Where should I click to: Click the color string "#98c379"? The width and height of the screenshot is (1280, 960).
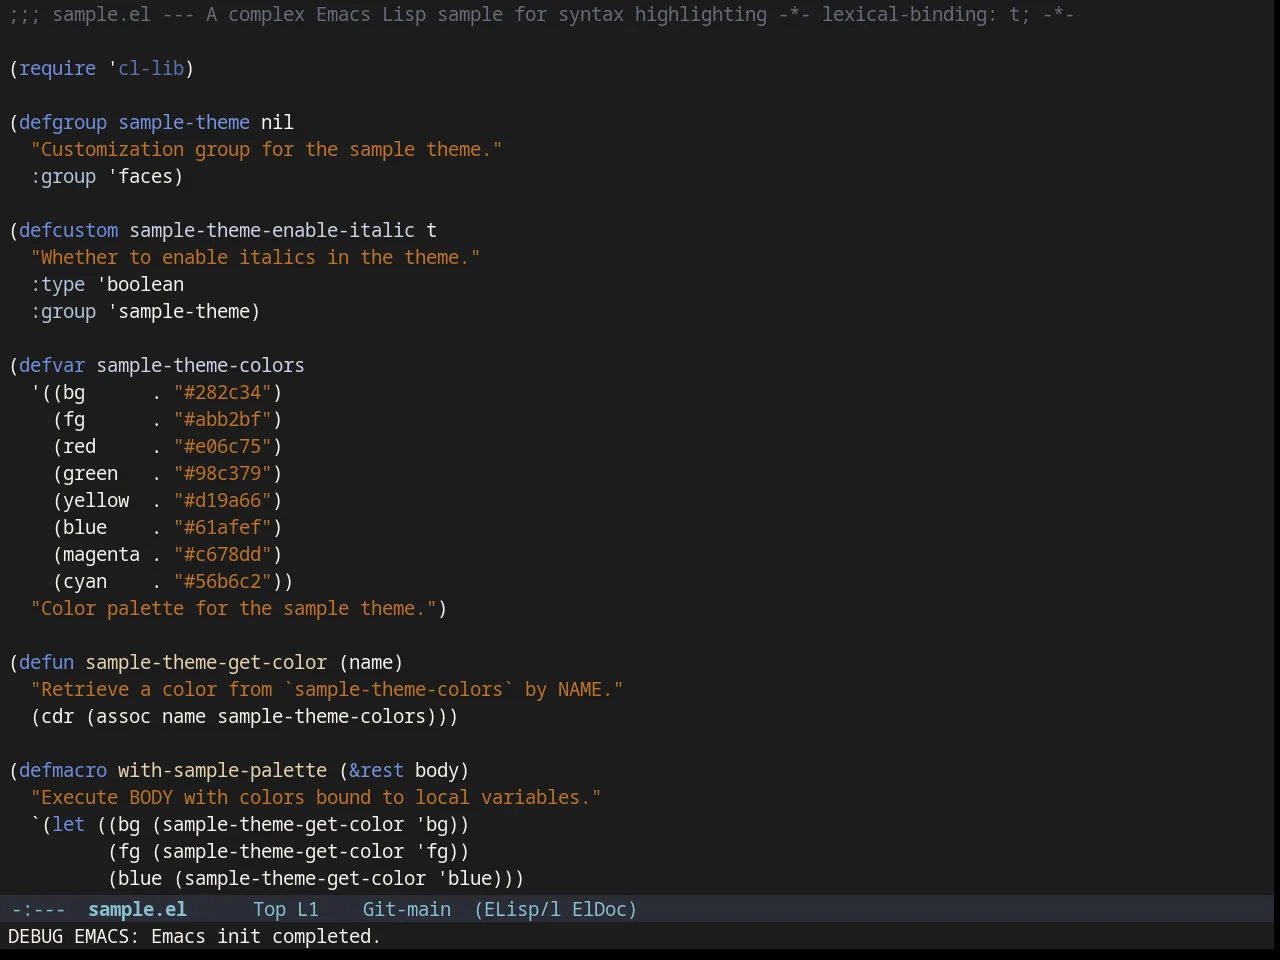(x=222, y=473)
